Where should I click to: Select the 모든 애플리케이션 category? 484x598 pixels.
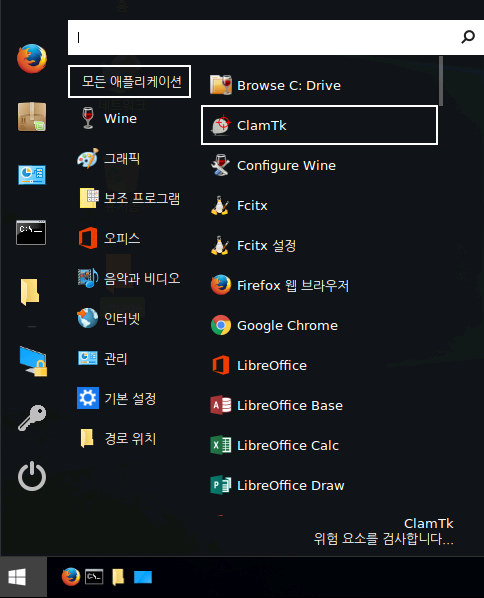click(129, 81)
